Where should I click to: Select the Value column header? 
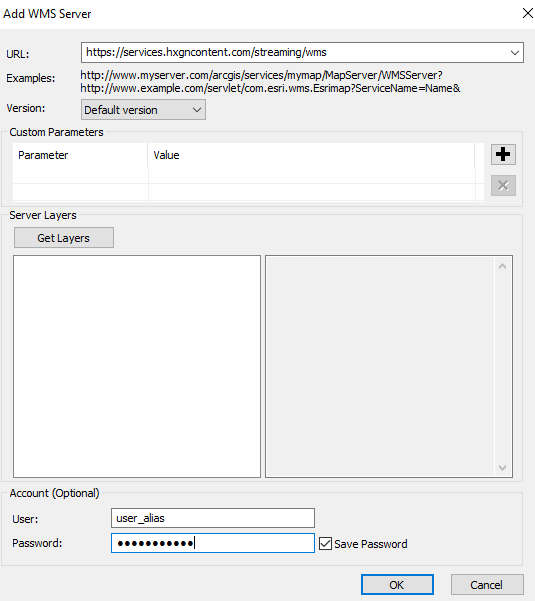311,155
